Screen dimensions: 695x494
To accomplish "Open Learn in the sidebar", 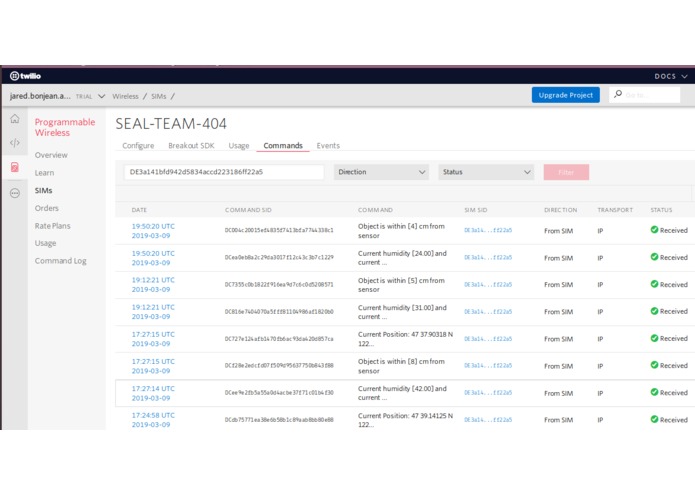I will [x=44, y=173].
